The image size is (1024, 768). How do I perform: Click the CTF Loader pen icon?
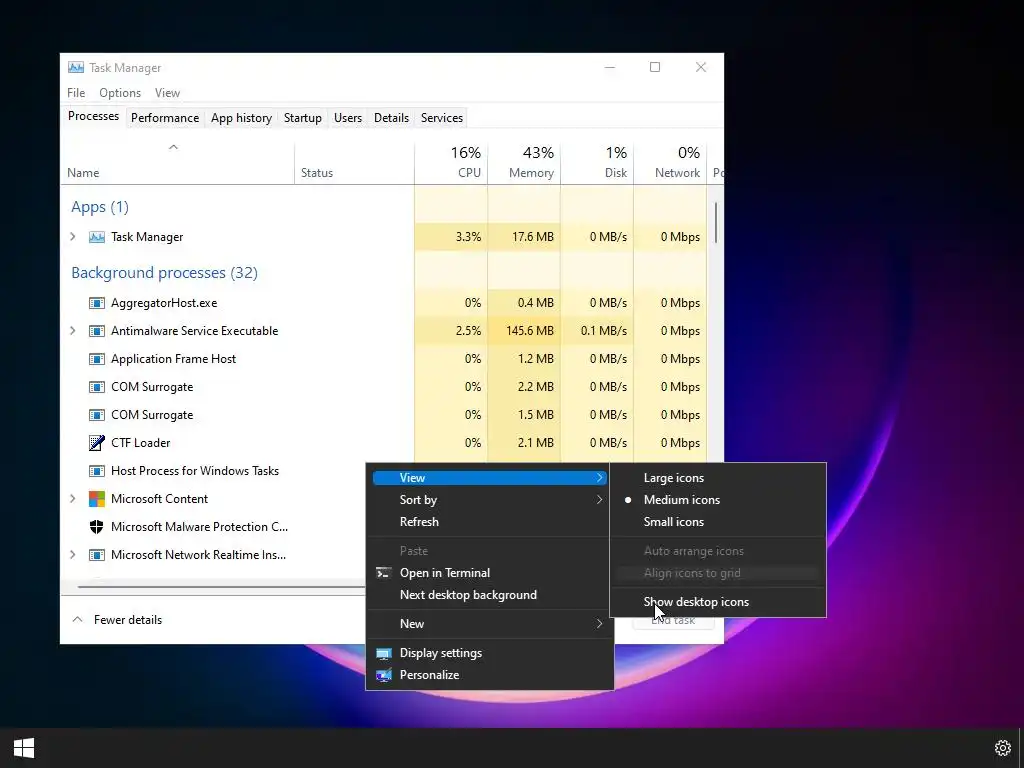pos(97,443)
